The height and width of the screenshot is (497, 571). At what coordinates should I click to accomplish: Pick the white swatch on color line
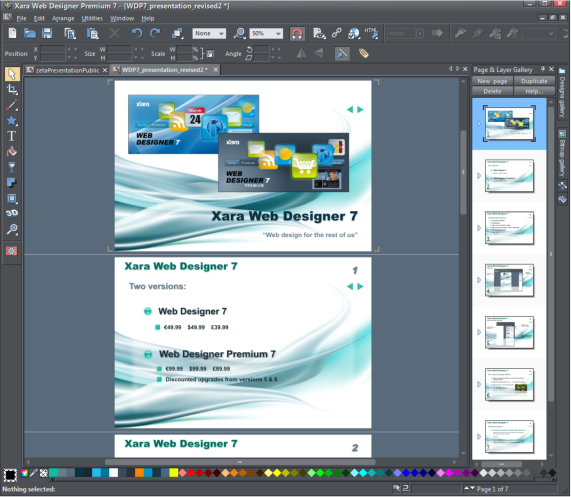(x=114, y=473)
